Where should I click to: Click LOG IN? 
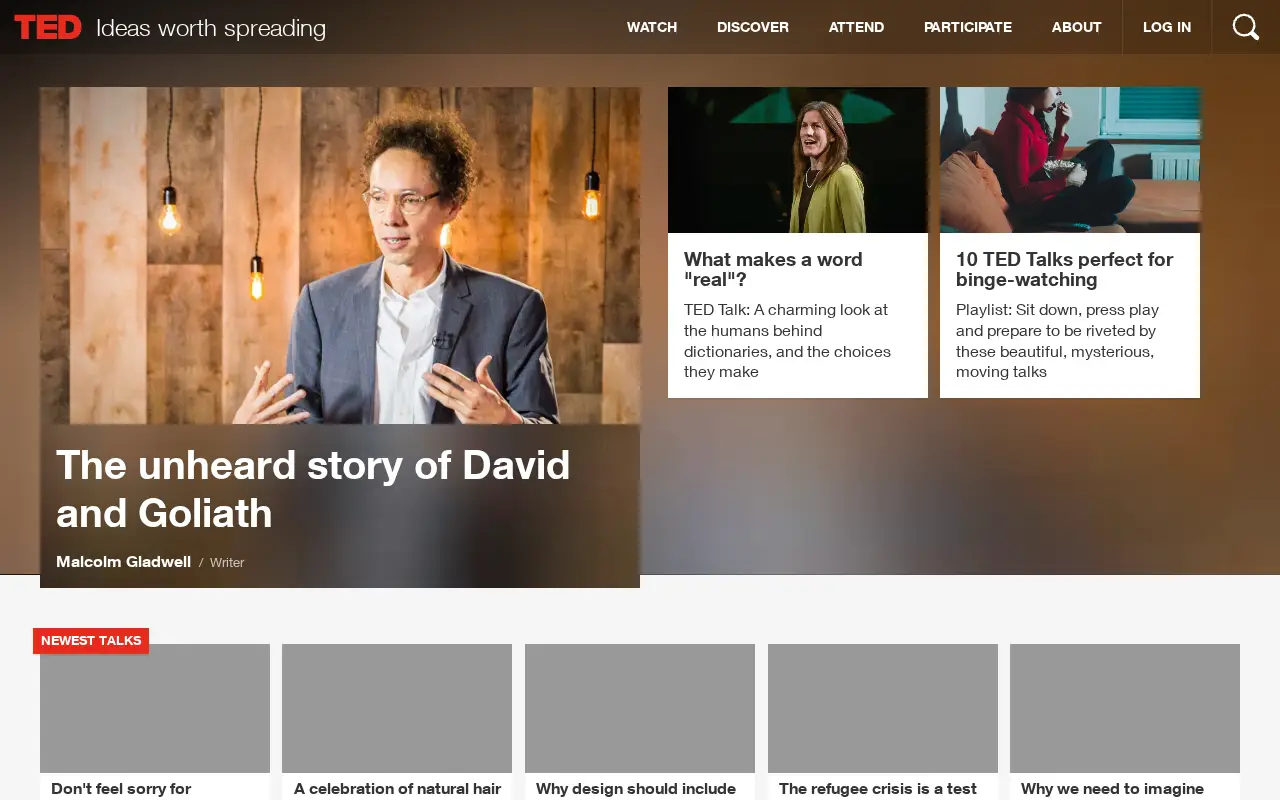(1167, 27)
